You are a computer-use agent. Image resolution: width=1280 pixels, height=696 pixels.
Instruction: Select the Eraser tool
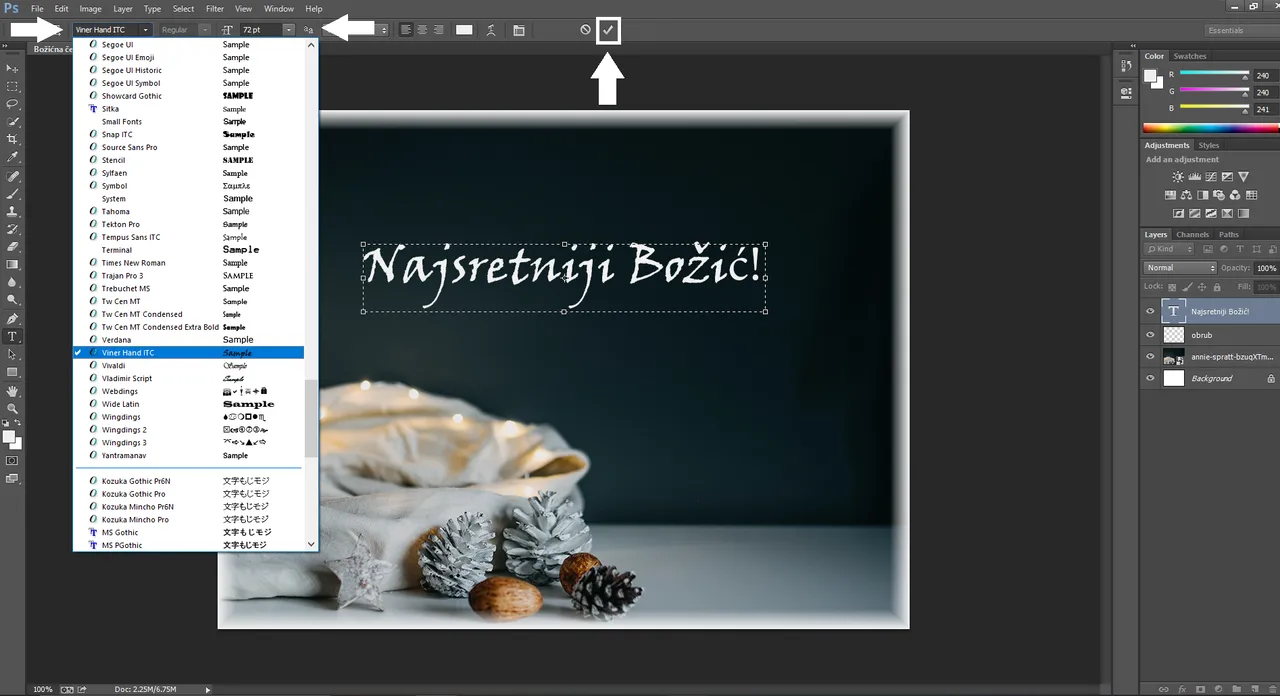click(x=12, y=246)
